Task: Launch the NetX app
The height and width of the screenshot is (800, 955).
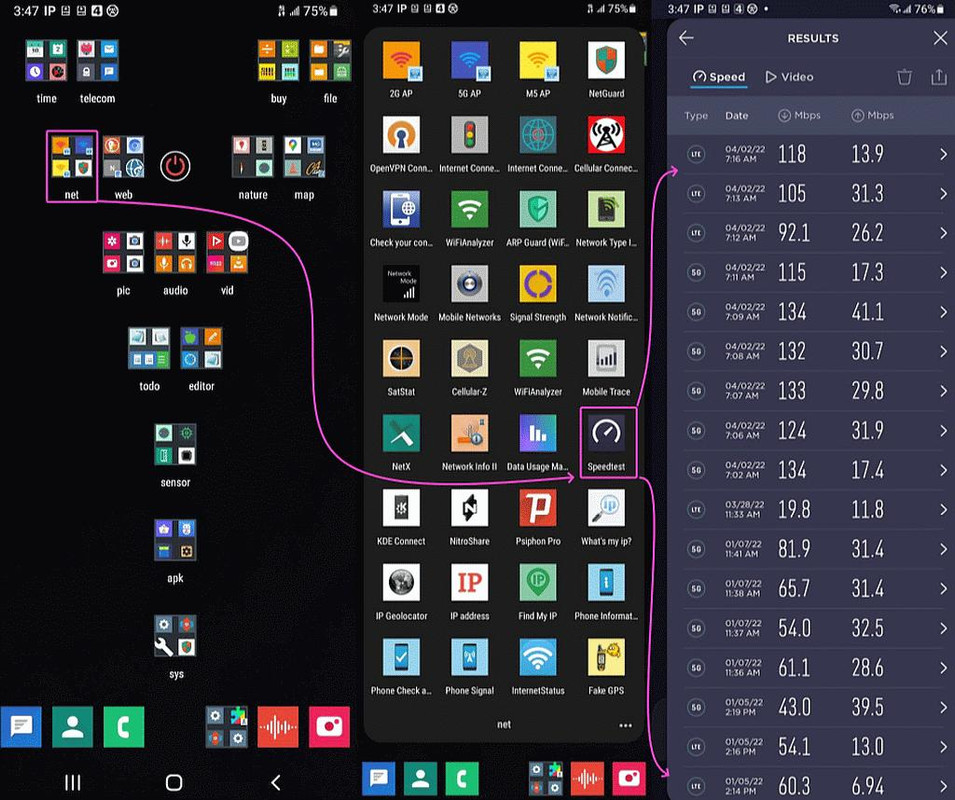Action: tap(401, 433)
